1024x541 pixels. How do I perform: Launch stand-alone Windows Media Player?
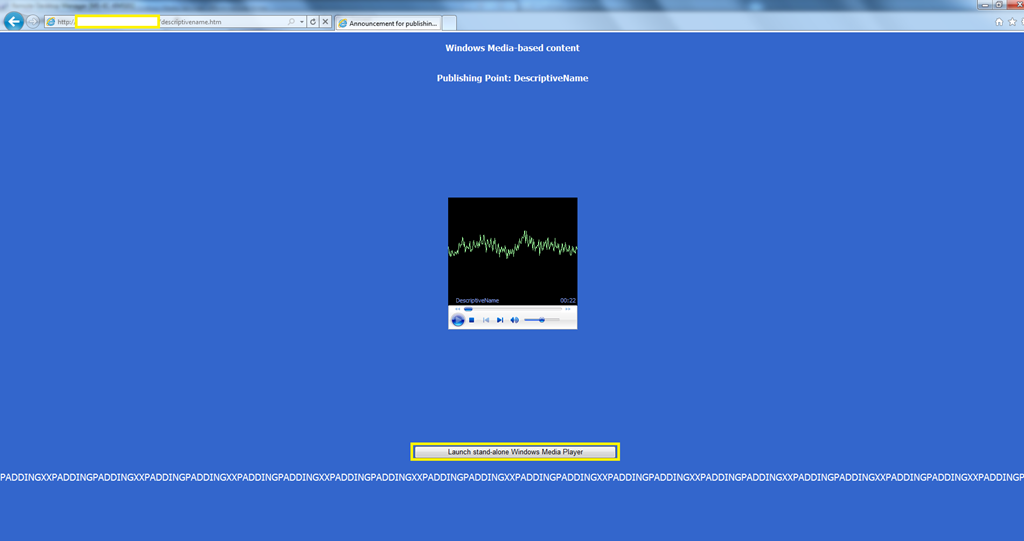515,452
